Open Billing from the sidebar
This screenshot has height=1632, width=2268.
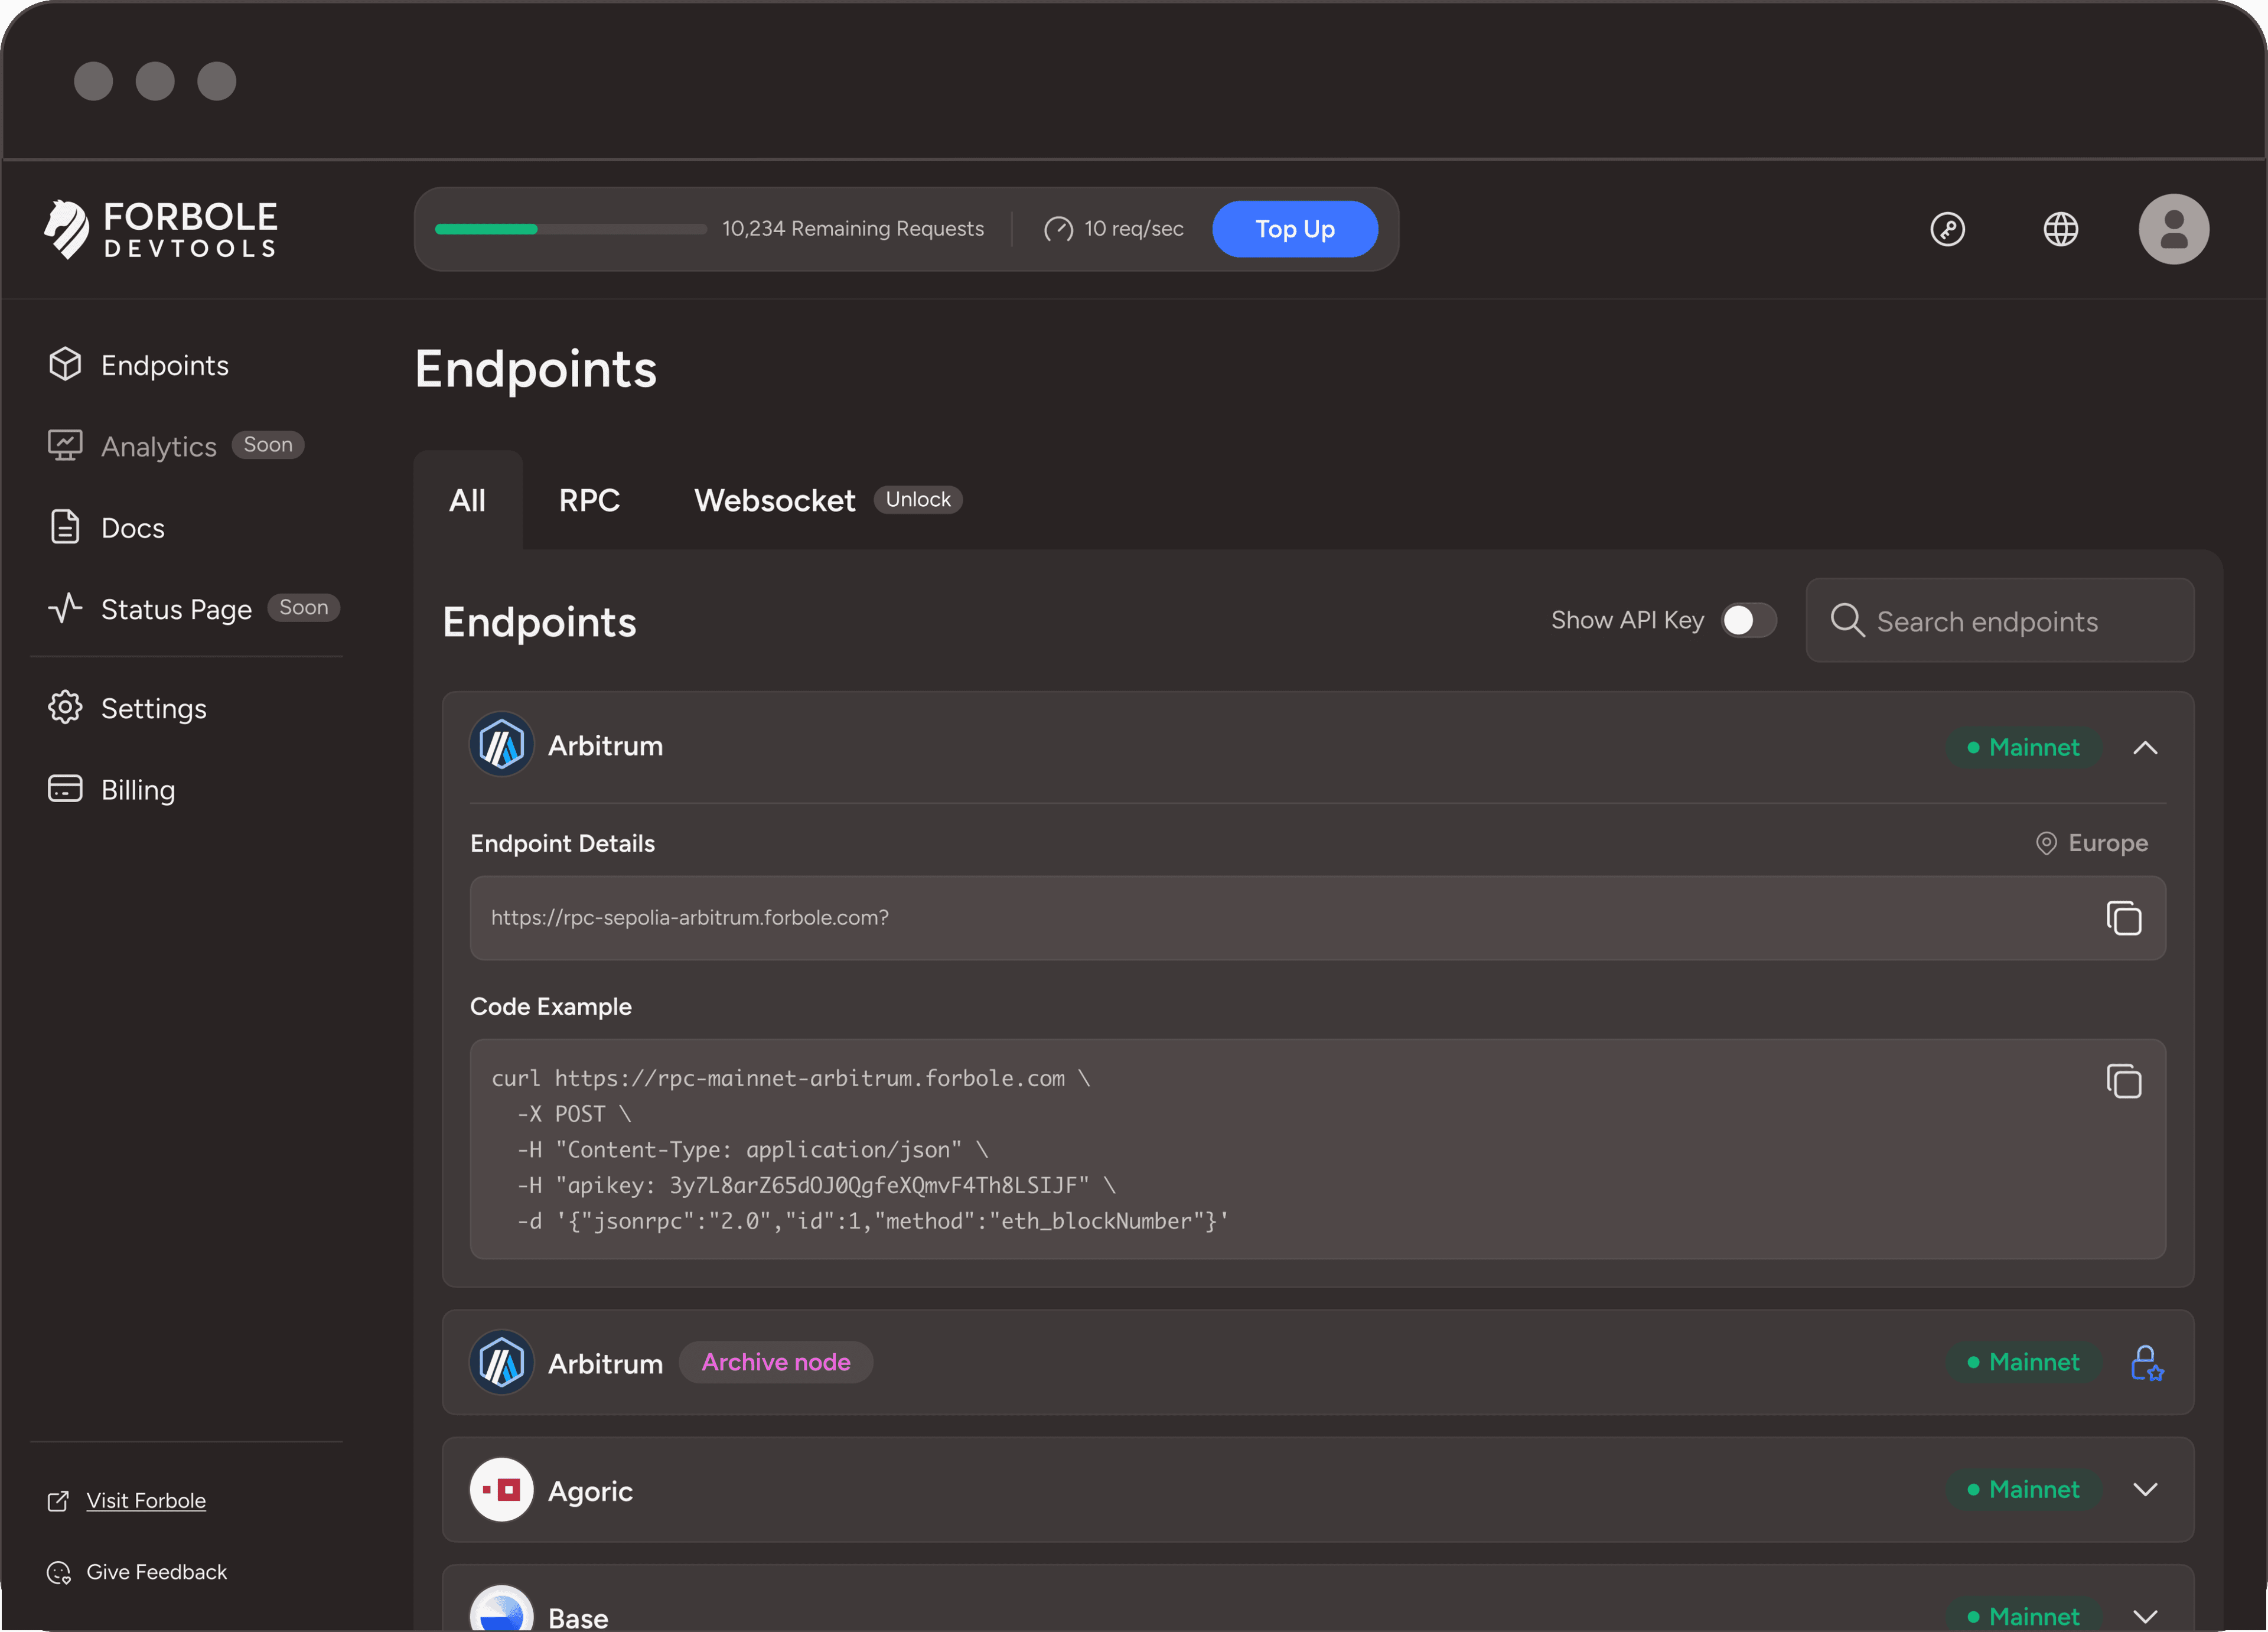[x=137, y=790]
